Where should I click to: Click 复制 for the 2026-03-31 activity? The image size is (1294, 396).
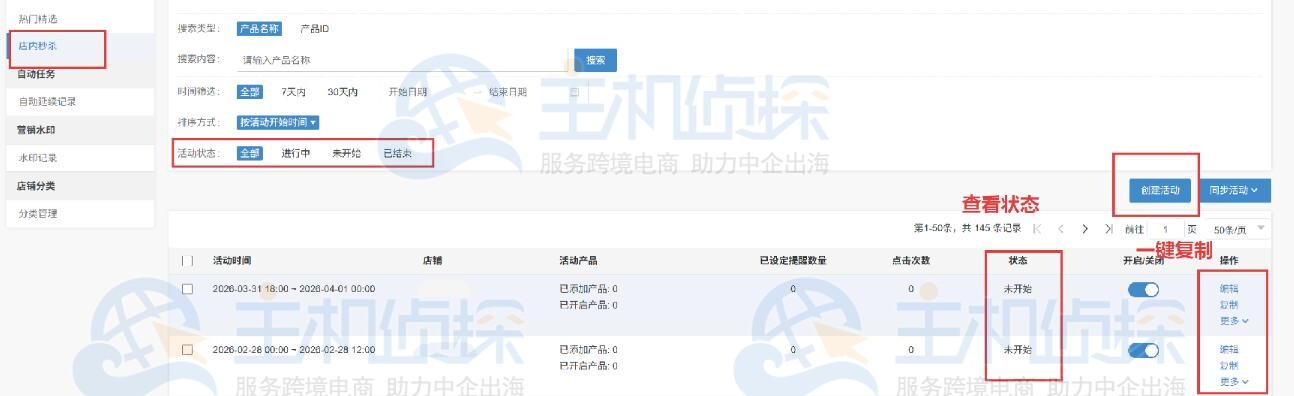(1229, 304)
